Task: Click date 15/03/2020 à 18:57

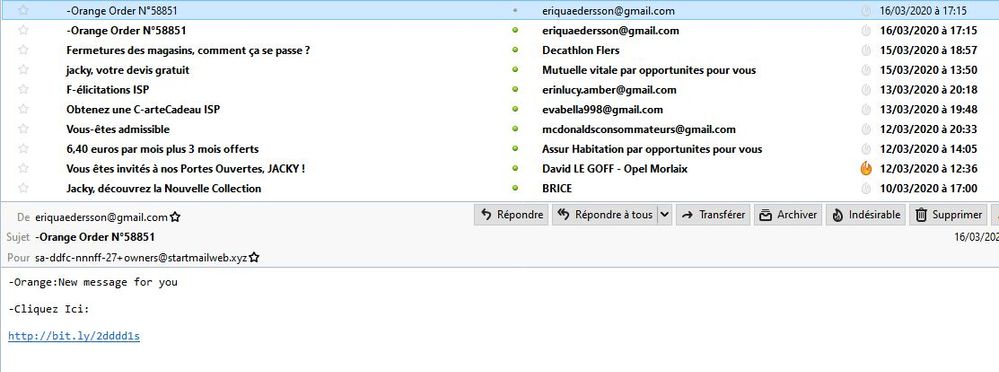Action: tap(927, 50)
